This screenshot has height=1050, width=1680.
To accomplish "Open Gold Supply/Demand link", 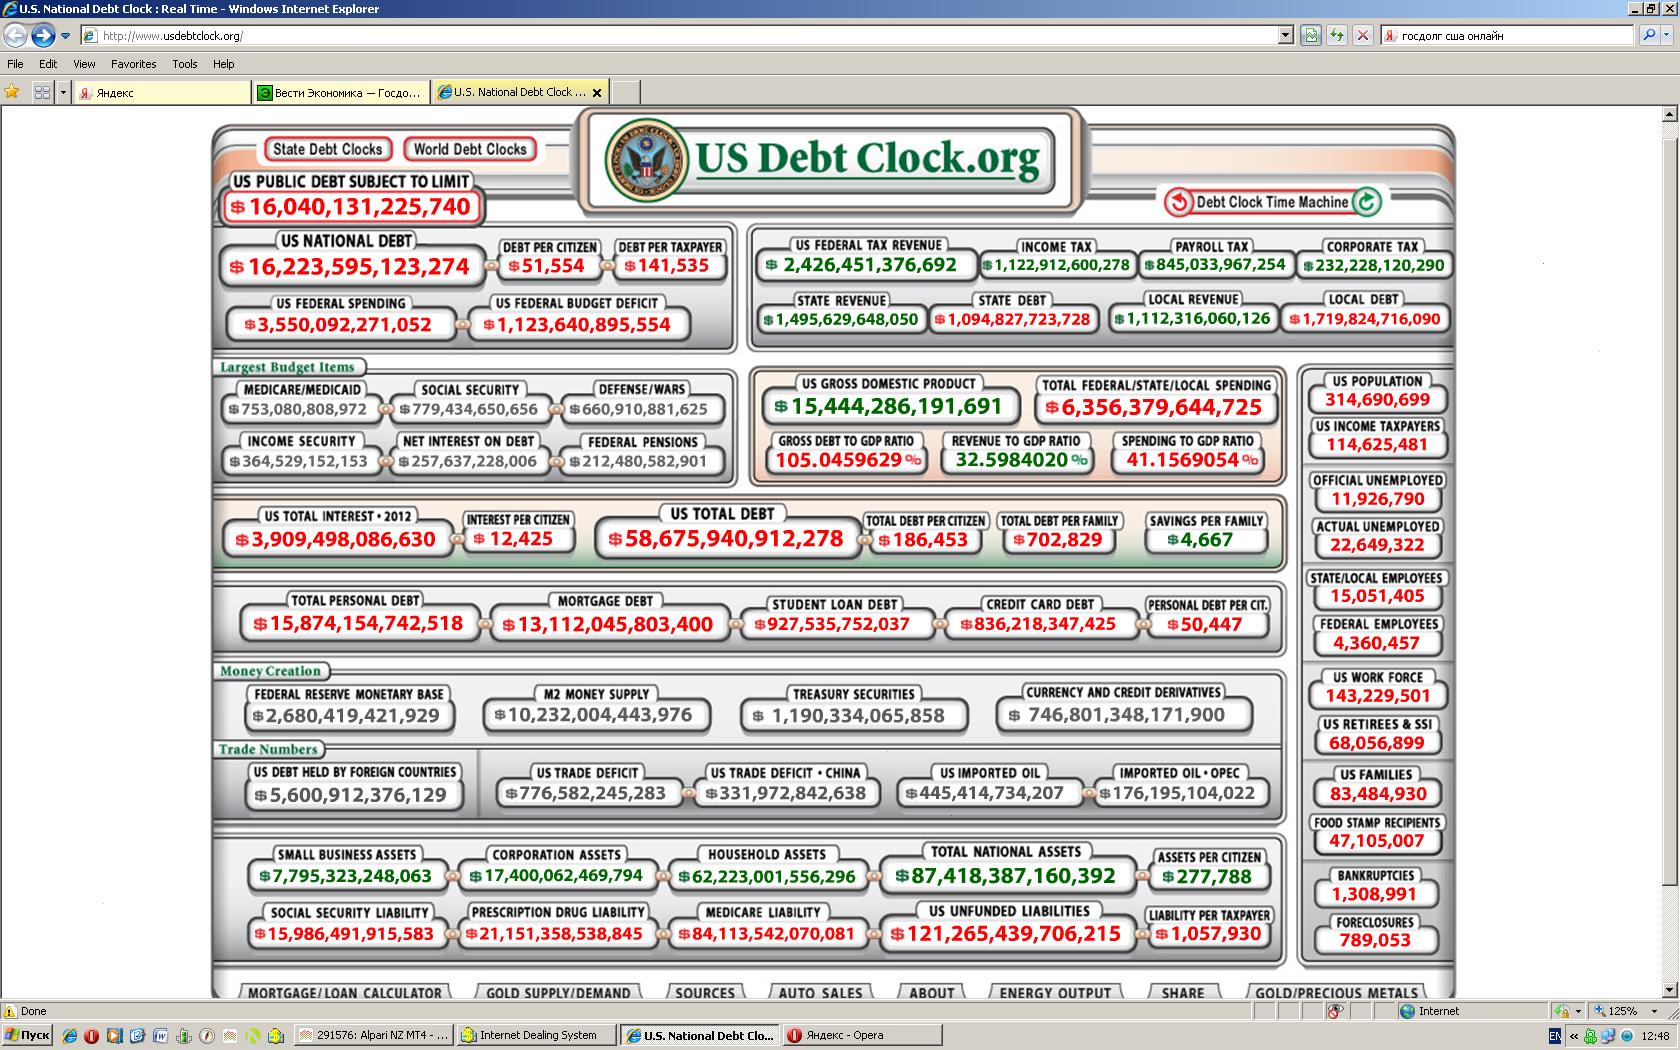I will pyautogui.click(x=558, y=992).
